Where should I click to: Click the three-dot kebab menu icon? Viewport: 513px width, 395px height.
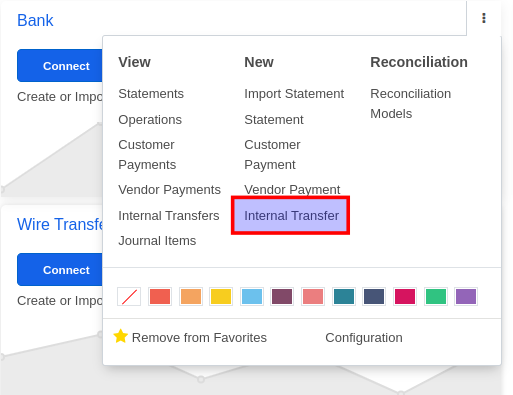[484, 18]
